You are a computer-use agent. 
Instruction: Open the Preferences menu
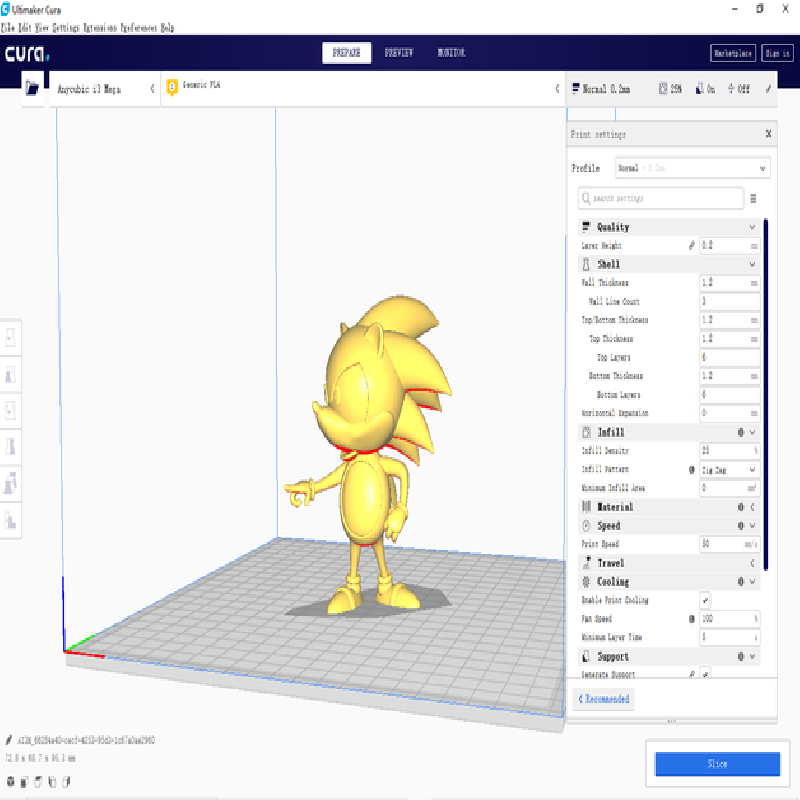coord(139,28)
